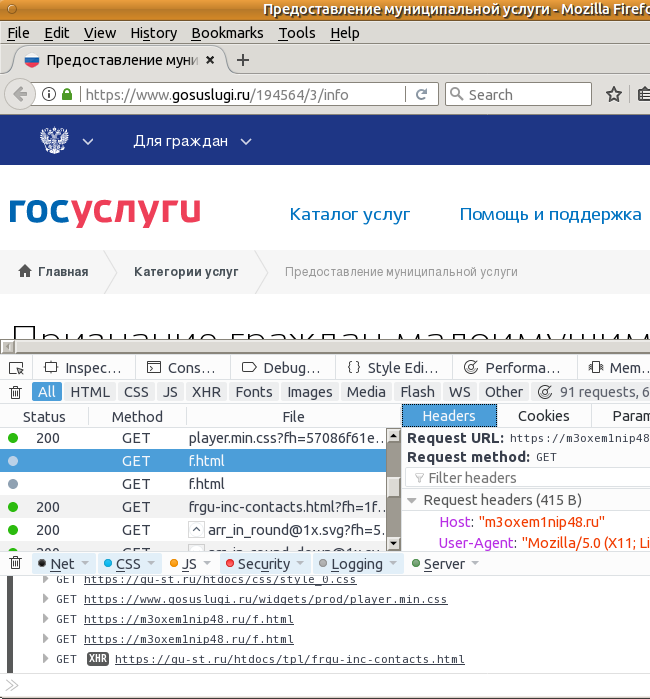650x699 pixels.
Task: Toggle the Media network filter
Action: click(x=366, y=392)
